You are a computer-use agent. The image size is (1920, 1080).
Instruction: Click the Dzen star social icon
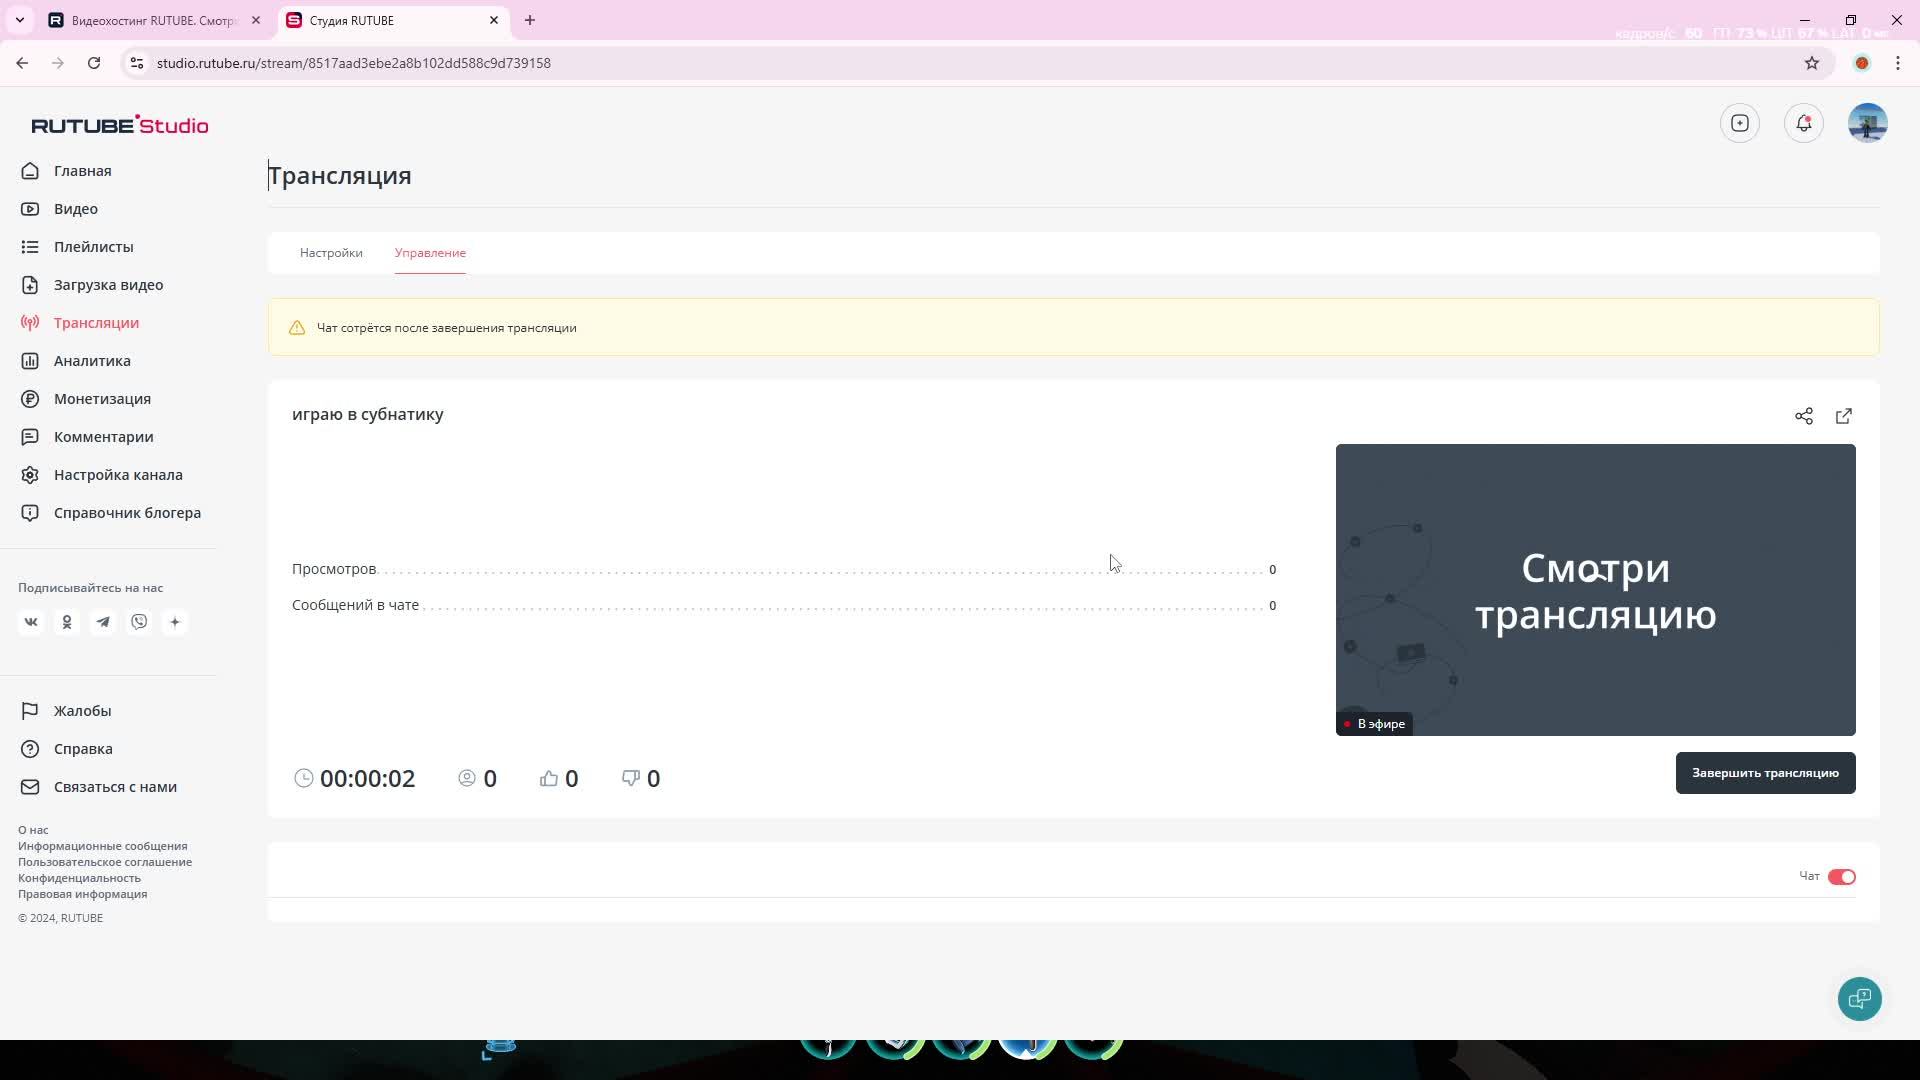(175, 622)
